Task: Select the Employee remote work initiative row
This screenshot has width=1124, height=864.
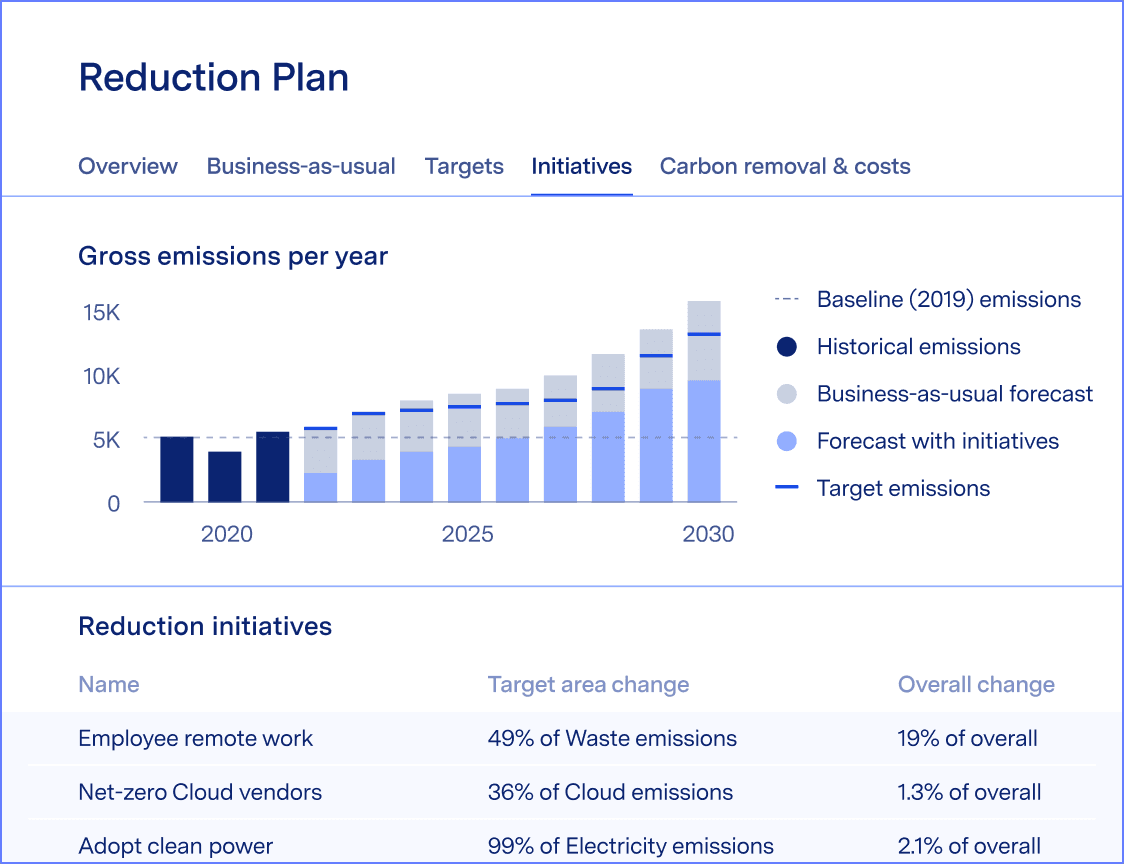Action: 196,739
